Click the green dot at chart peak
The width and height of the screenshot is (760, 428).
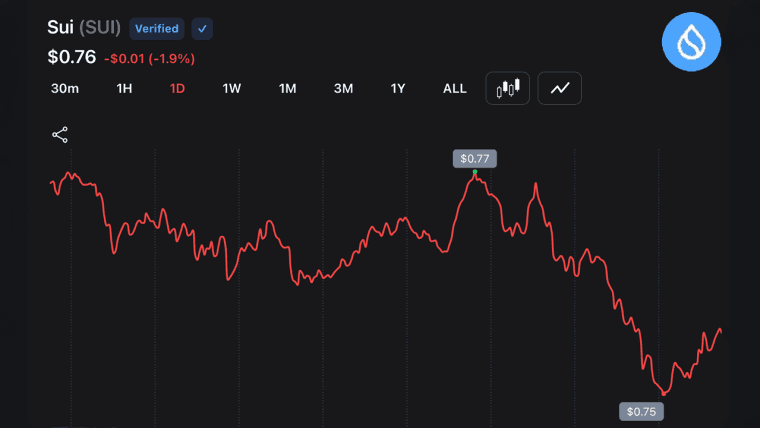475,172
